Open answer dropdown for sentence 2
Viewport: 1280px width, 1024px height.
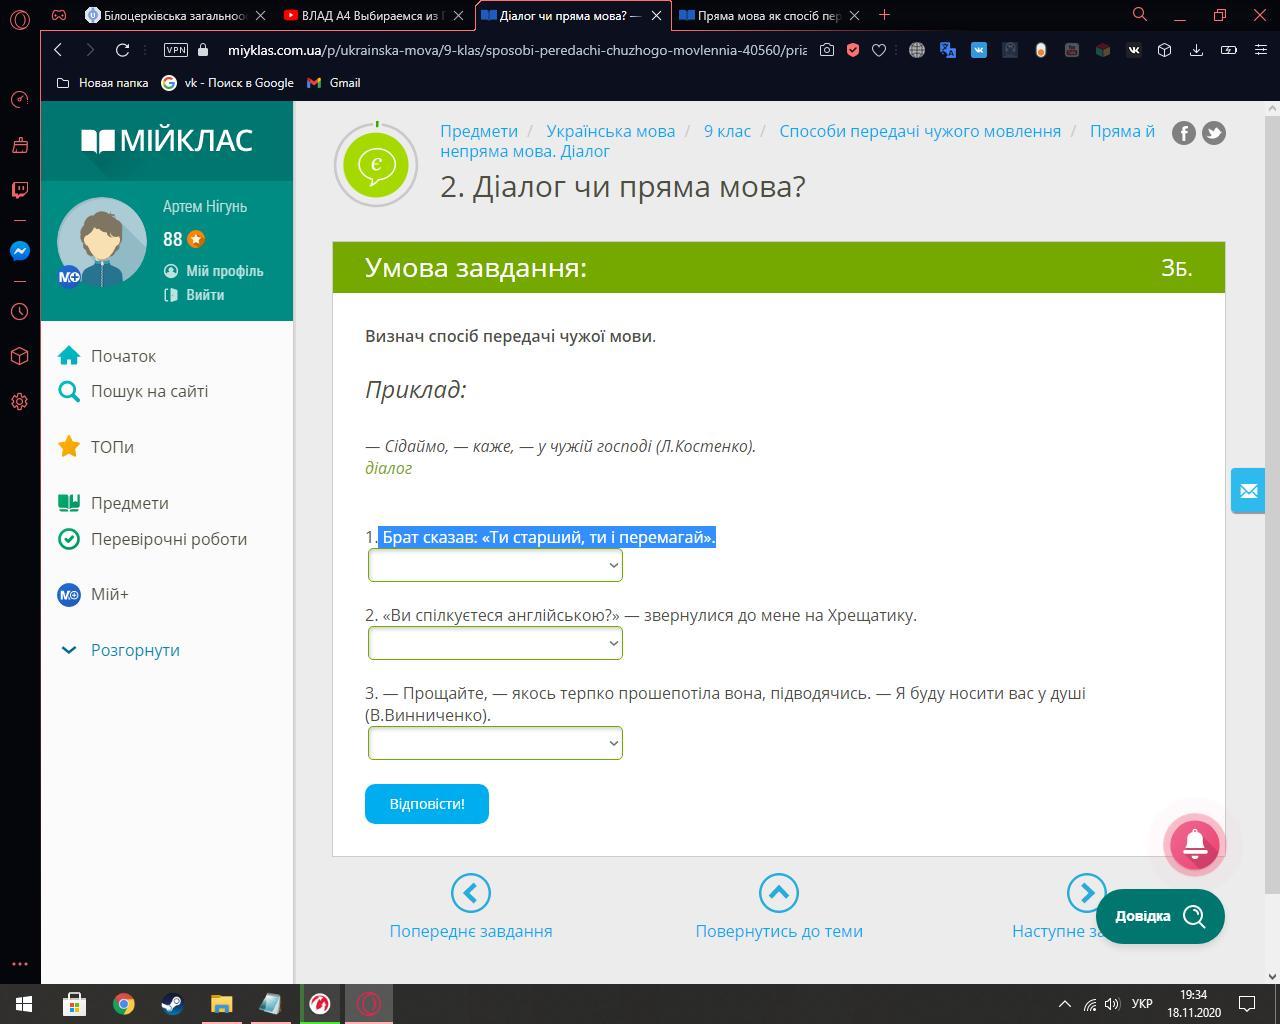[x=495, y=644]
